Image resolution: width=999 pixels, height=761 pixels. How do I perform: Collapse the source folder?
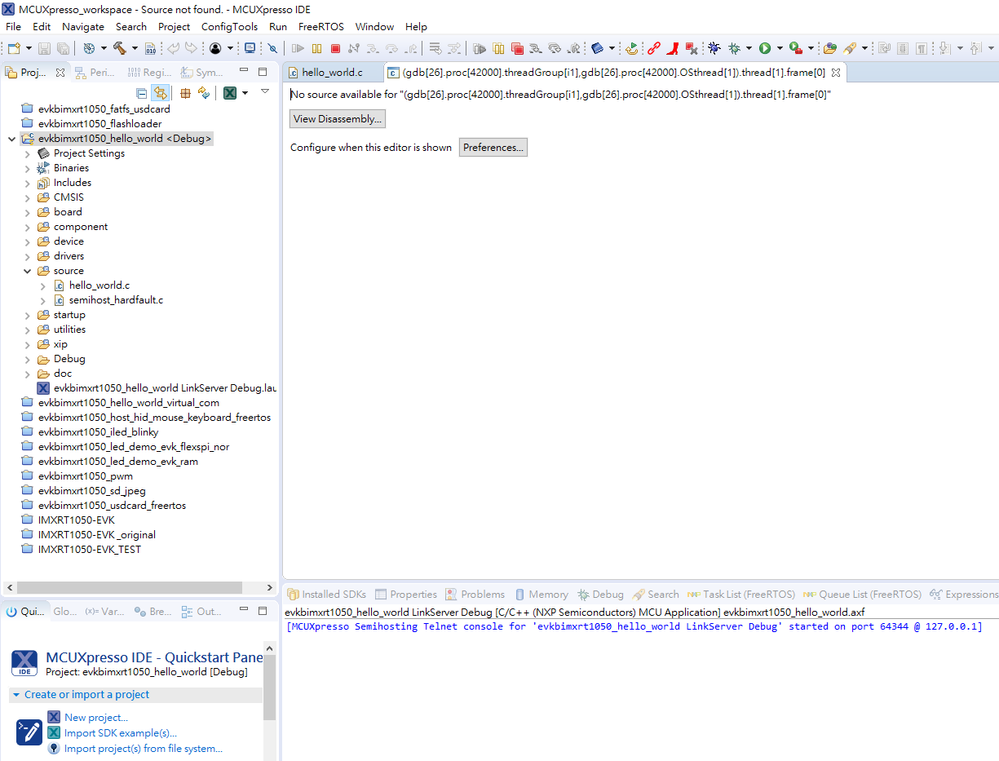[27, 271]
